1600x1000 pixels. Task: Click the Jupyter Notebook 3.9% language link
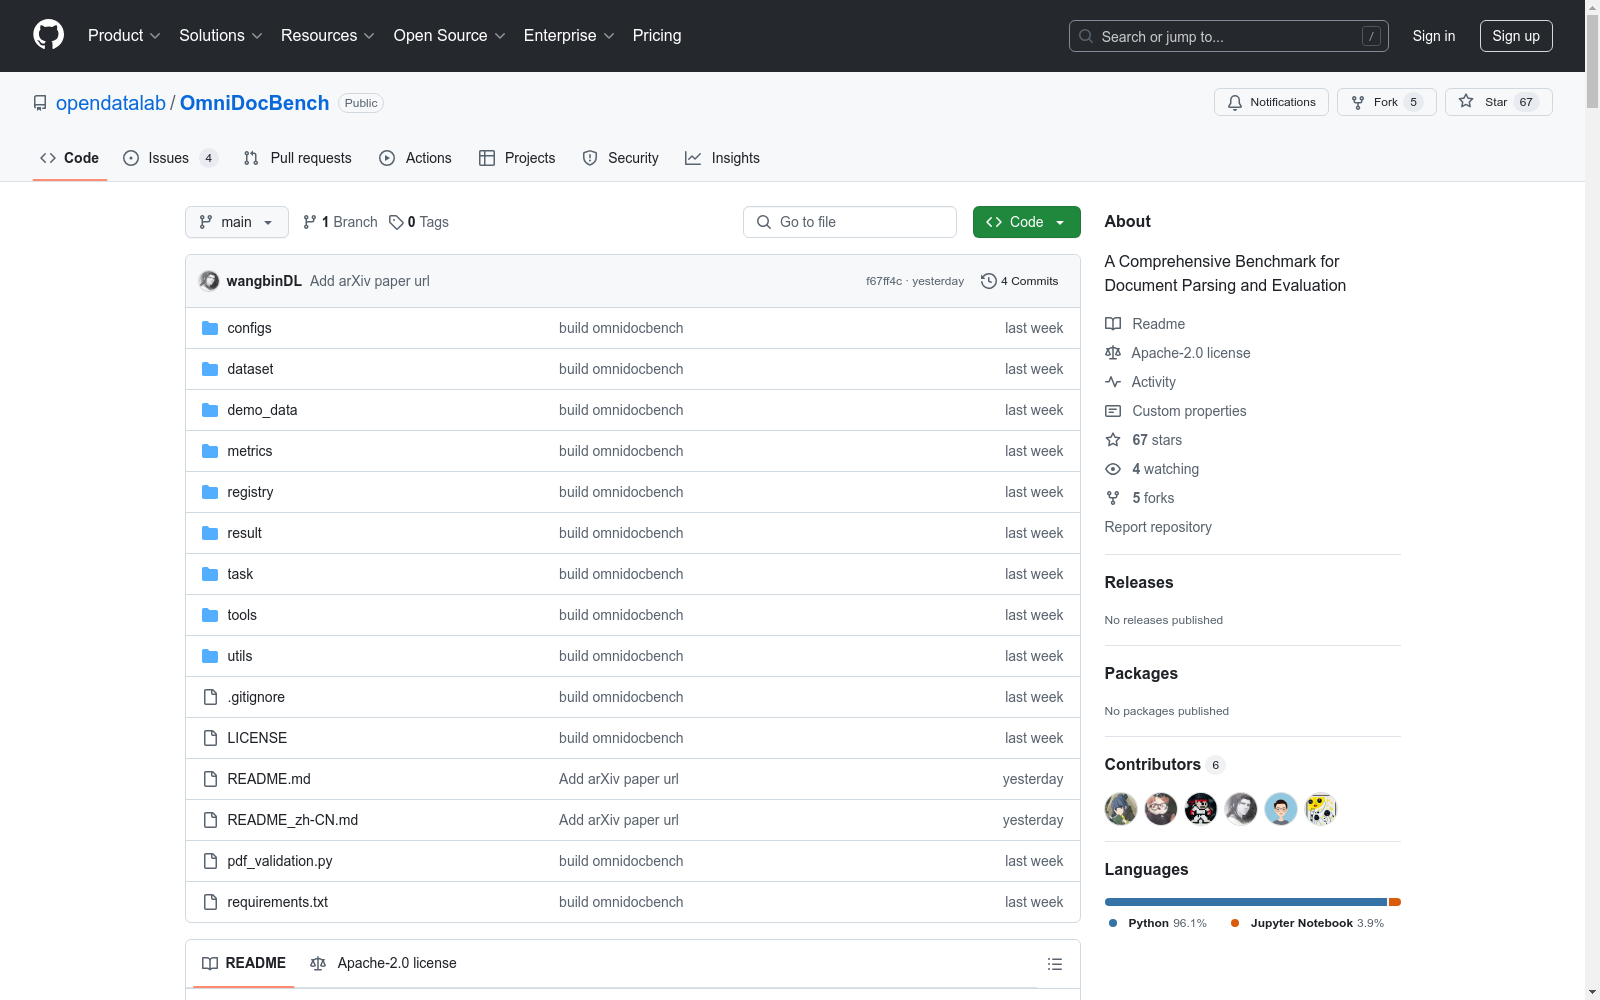point(1308,923)
